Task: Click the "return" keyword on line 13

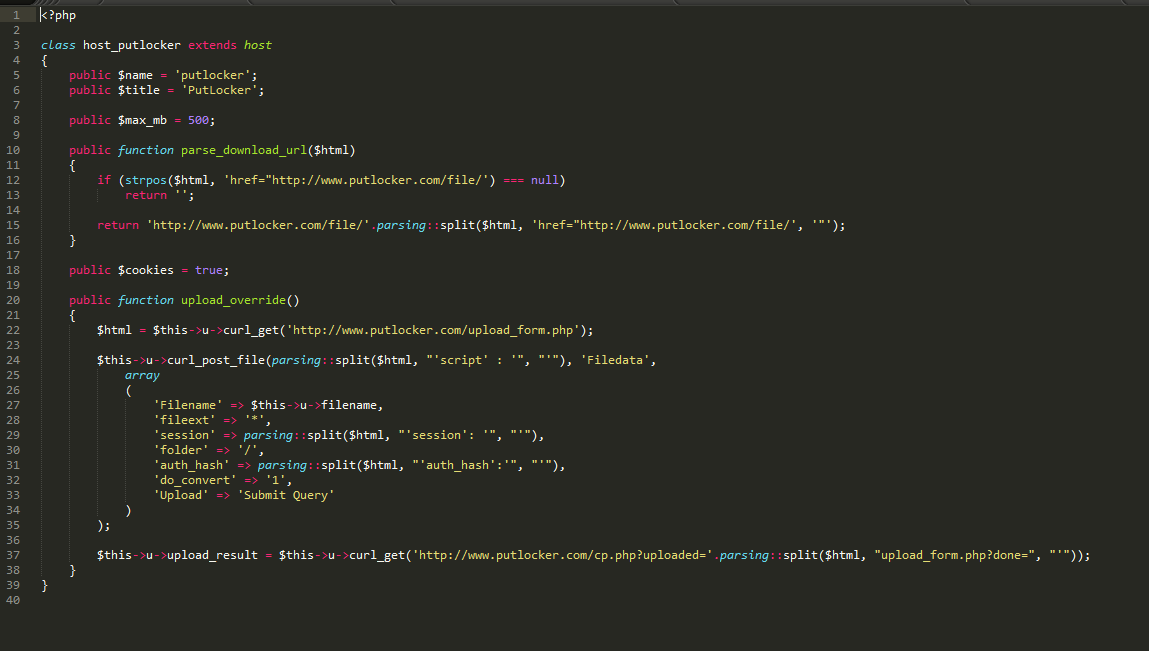Action: pyautogui.click(x=146, y=195)
